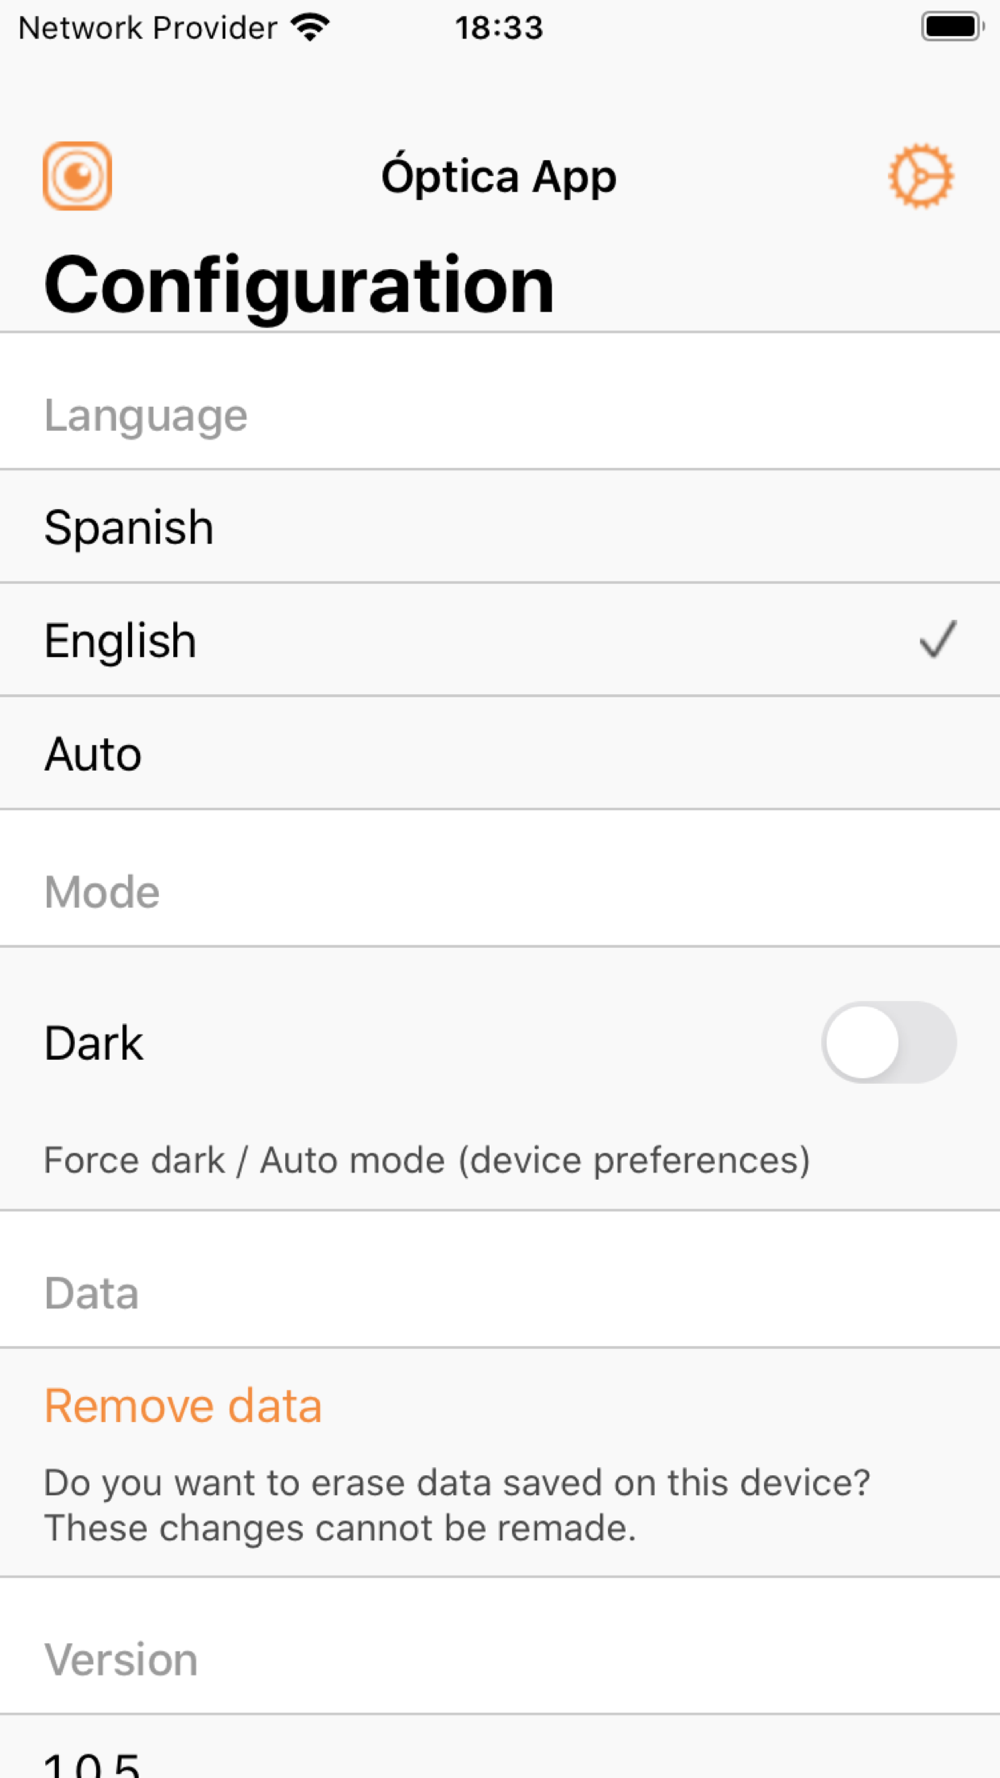This screenshot has height=1778, width=1000.
Task: Click the Óptica App title text
Action: 499,177
